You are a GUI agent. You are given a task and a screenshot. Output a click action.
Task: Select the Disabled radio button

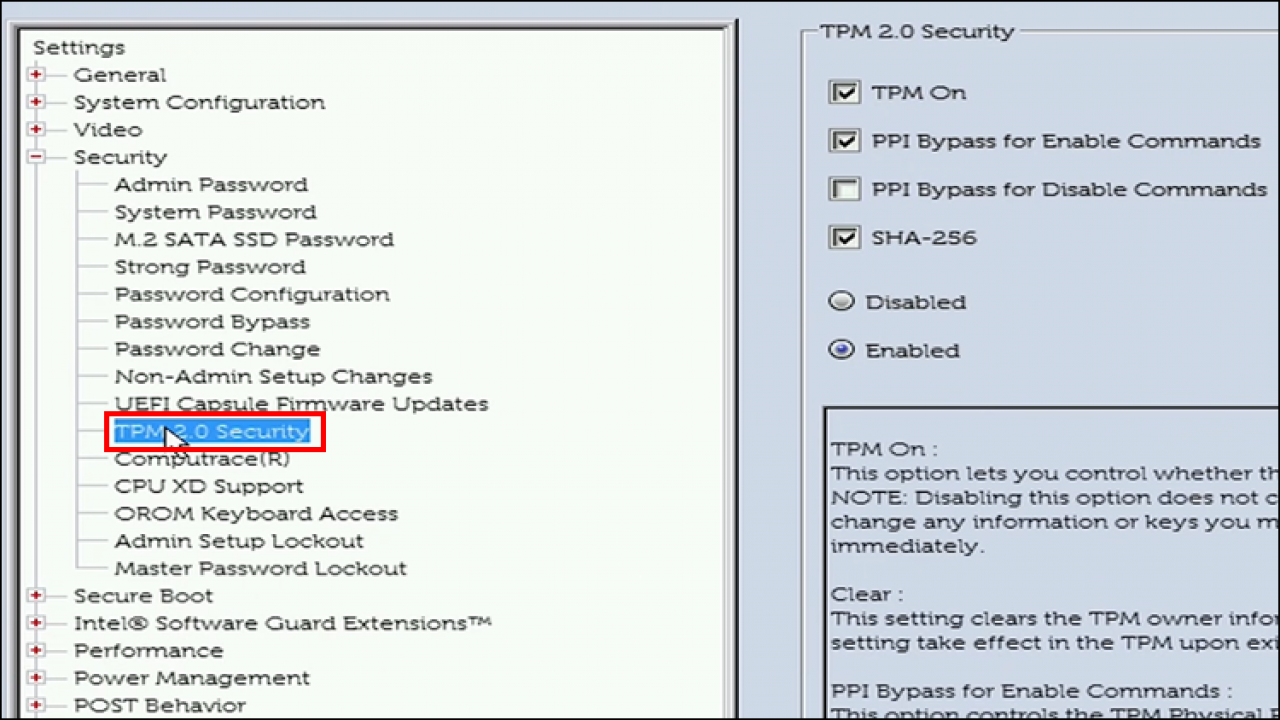(841, 301)
